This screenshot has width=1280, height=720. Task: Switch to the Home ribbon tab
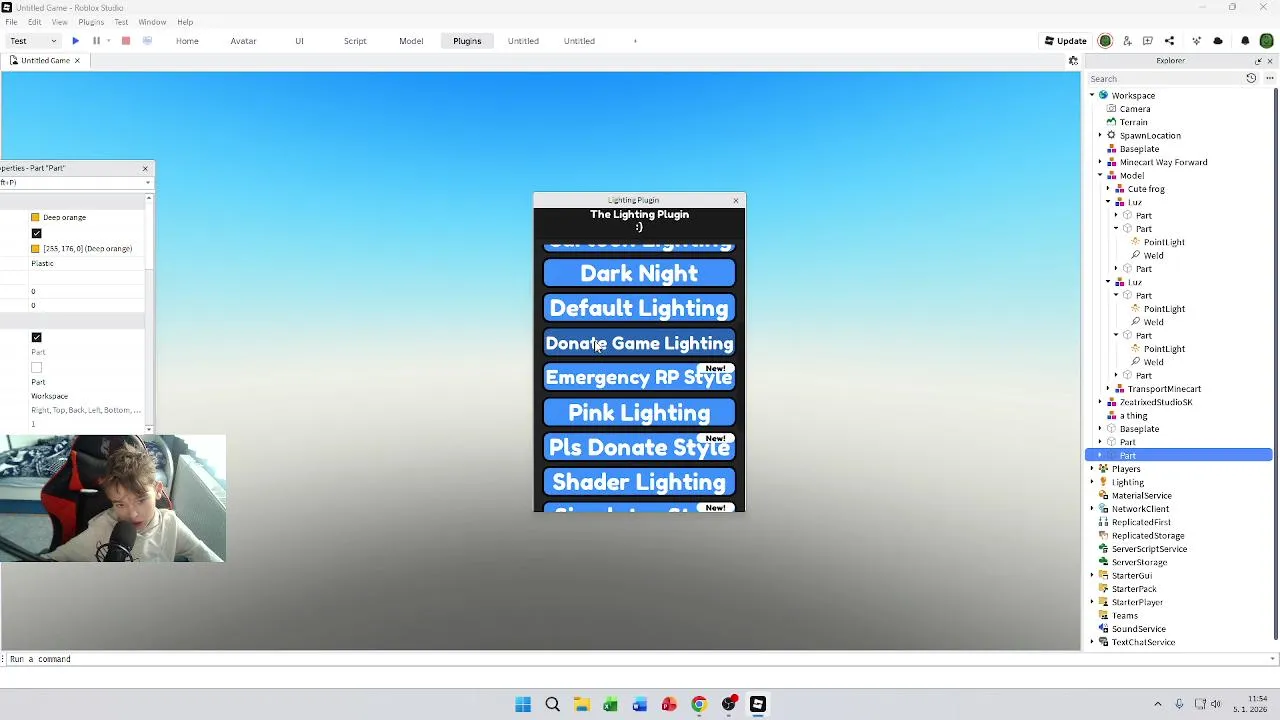pos(187,41)
